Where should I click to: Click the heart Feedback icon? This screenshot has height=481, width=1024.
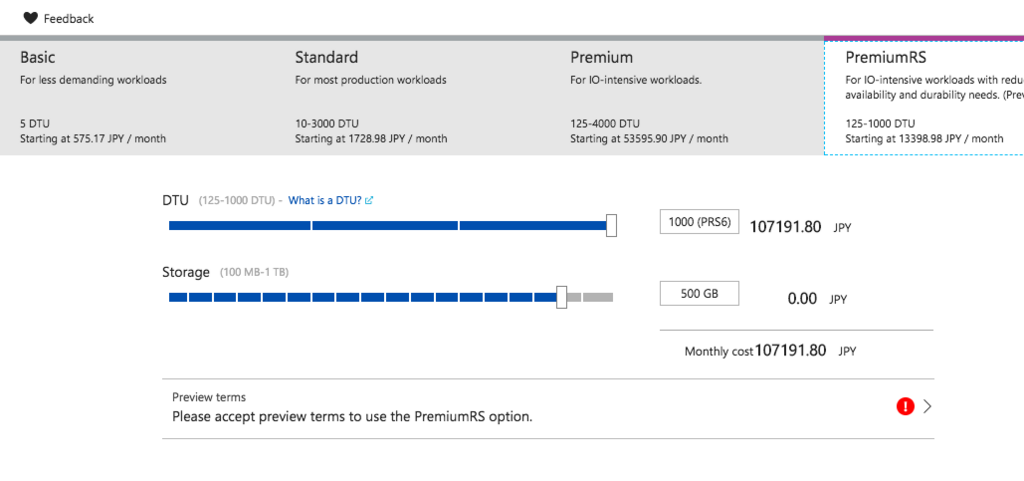point(30,18)
